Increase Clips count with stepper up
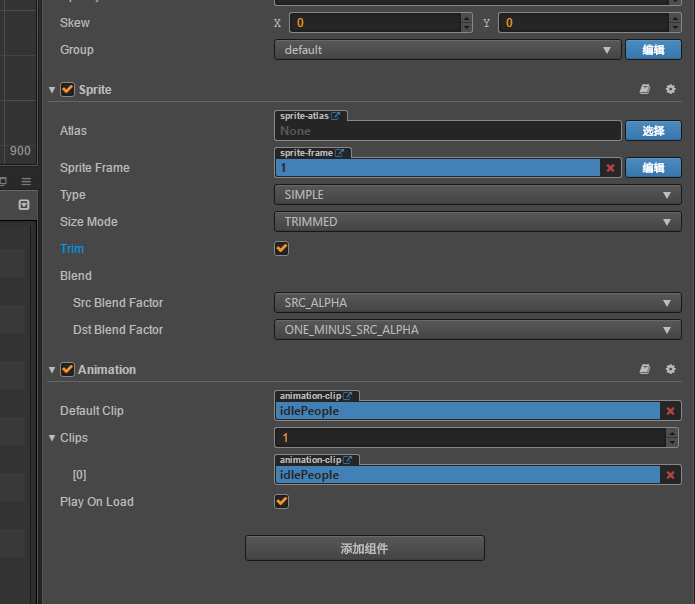695x604 pixels. [672, 433]
